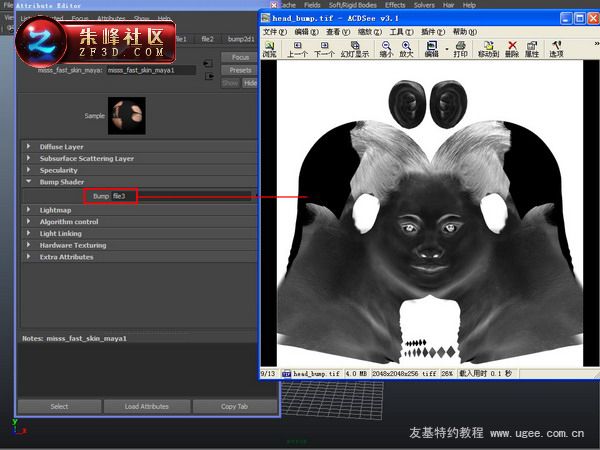Screen dimensions: 600x450
Task: Expand the Subsurface Scattering Layer section
Action: (x=29, y=158)
